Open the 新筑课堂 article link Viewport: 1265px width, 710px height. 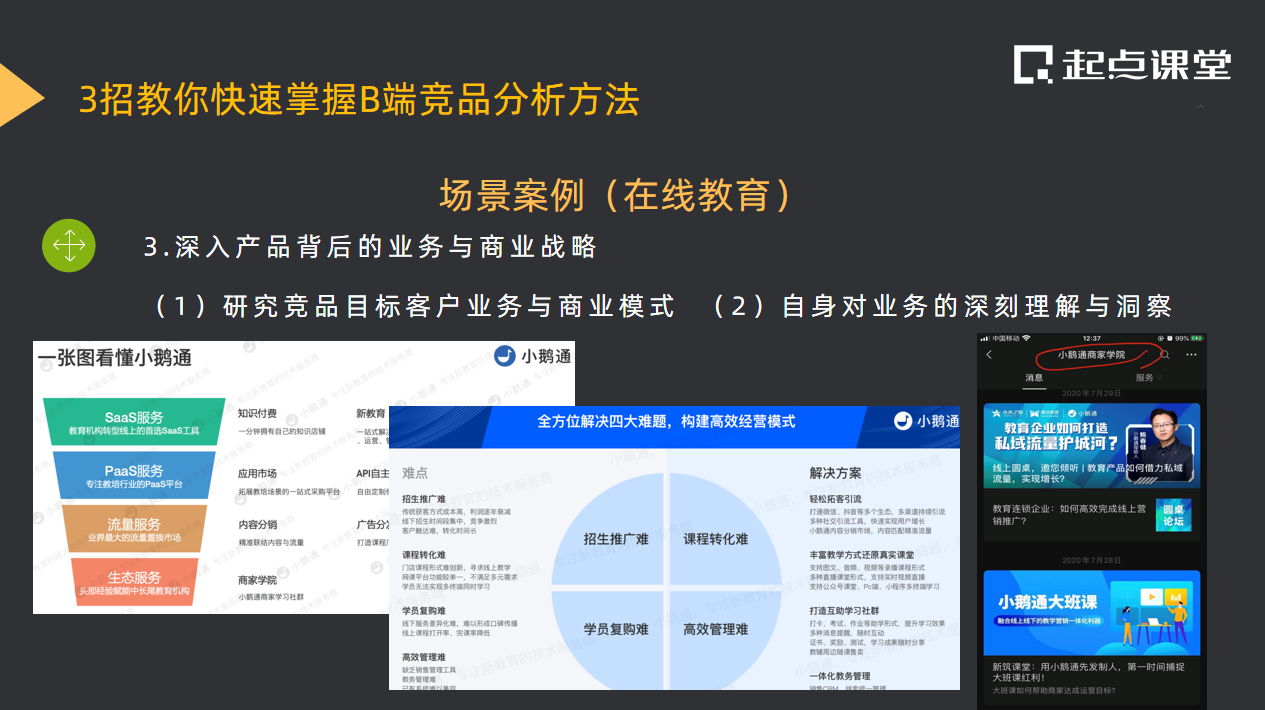(x=1090, y=672)
